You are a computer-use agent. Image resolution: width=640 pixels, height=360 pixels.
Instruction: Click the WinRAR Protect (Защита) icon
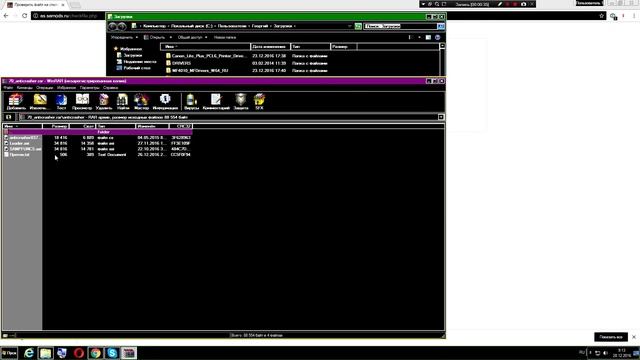pyautogui.click(x=241, y=102)
